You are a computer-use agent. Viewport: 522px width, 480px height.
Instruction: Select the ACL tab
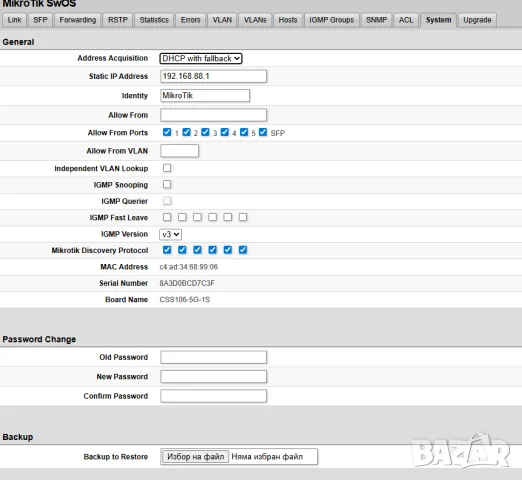(x=406, y=20)
